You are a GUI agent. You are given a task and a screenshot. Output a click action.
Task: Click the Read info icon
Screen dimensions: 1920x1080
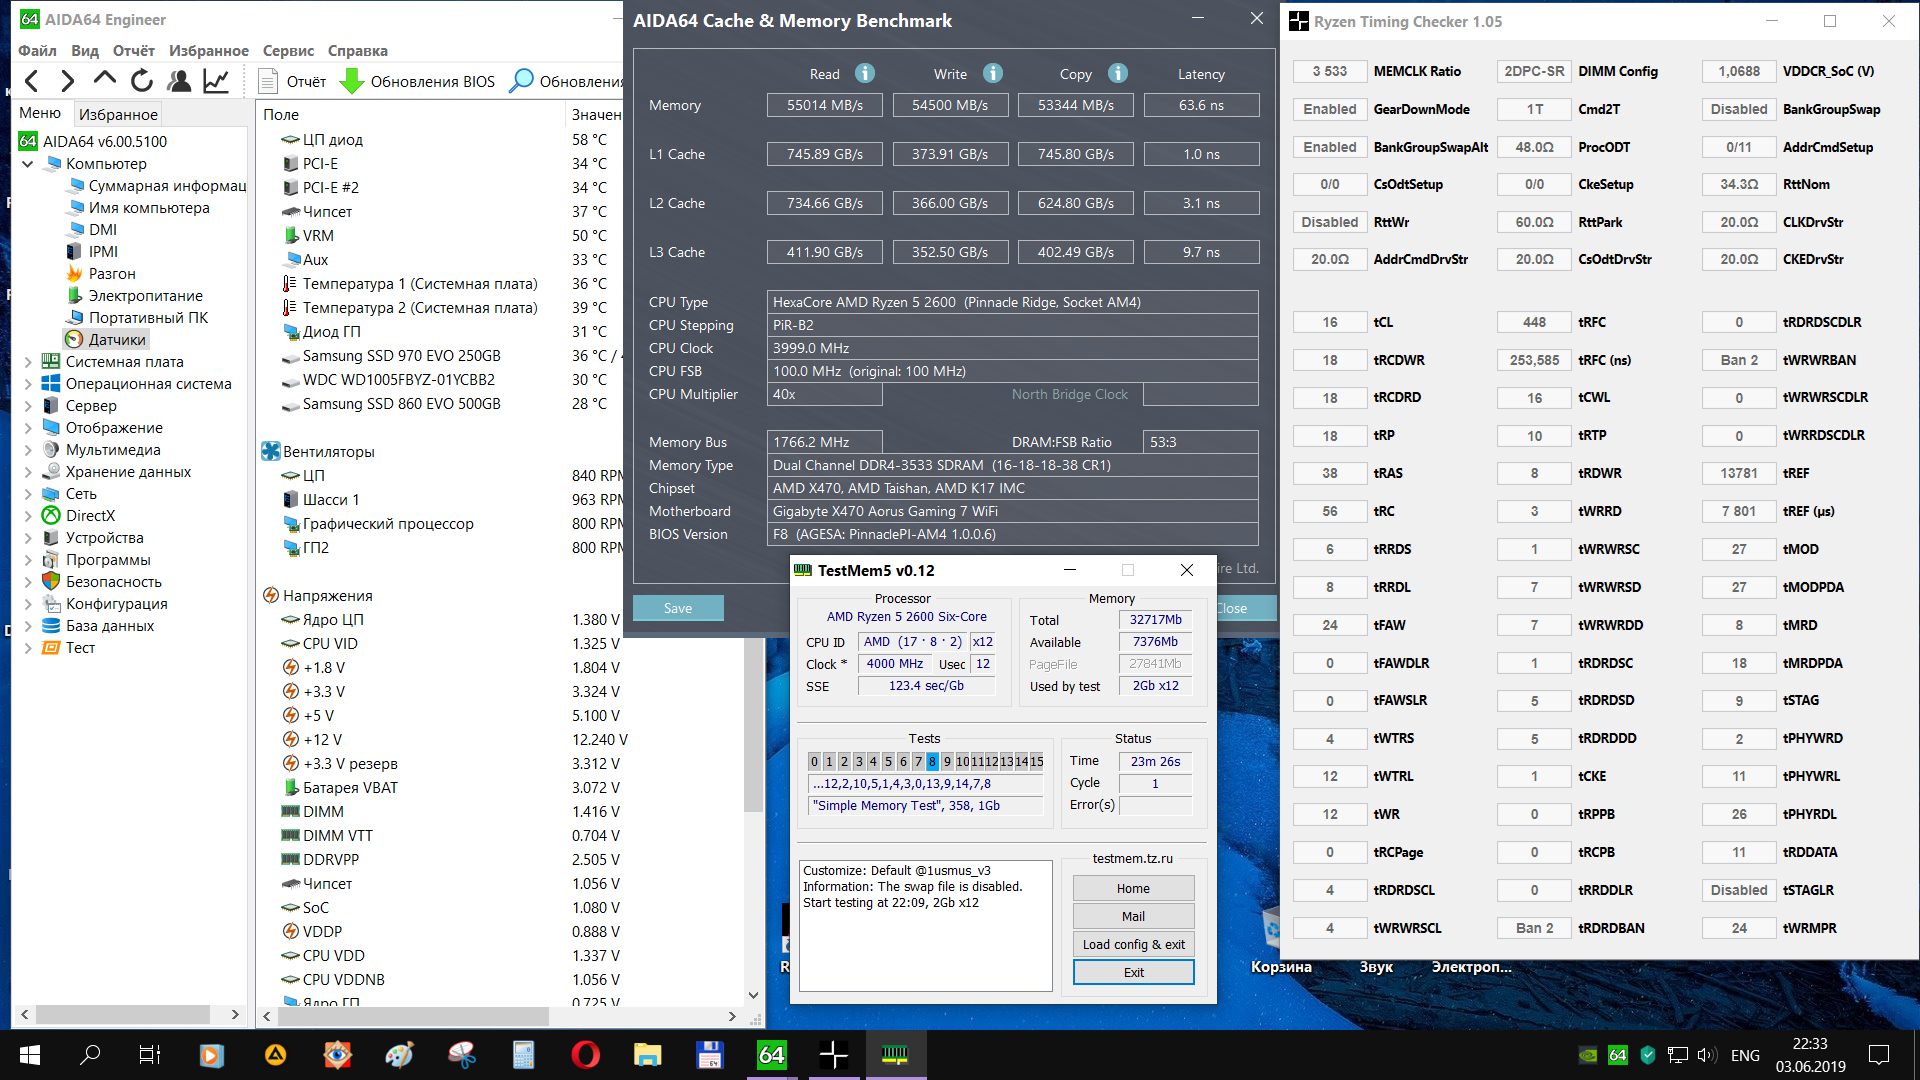(865, 73)
